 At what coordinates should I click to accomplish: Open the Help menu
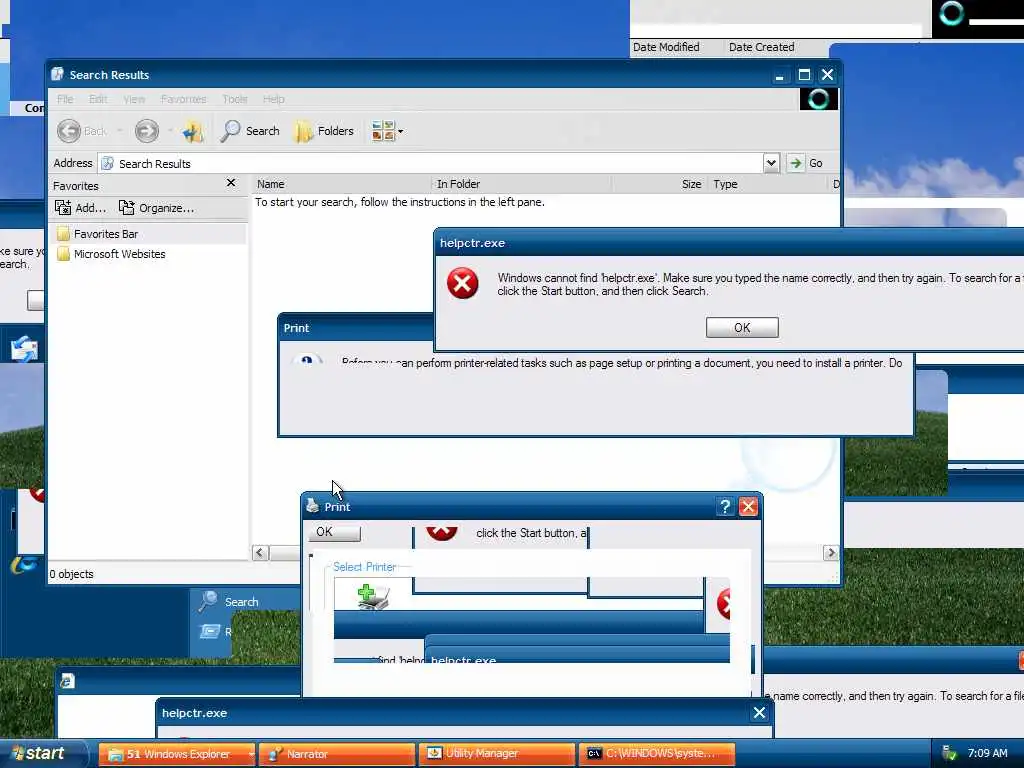(x=274, y=99)
